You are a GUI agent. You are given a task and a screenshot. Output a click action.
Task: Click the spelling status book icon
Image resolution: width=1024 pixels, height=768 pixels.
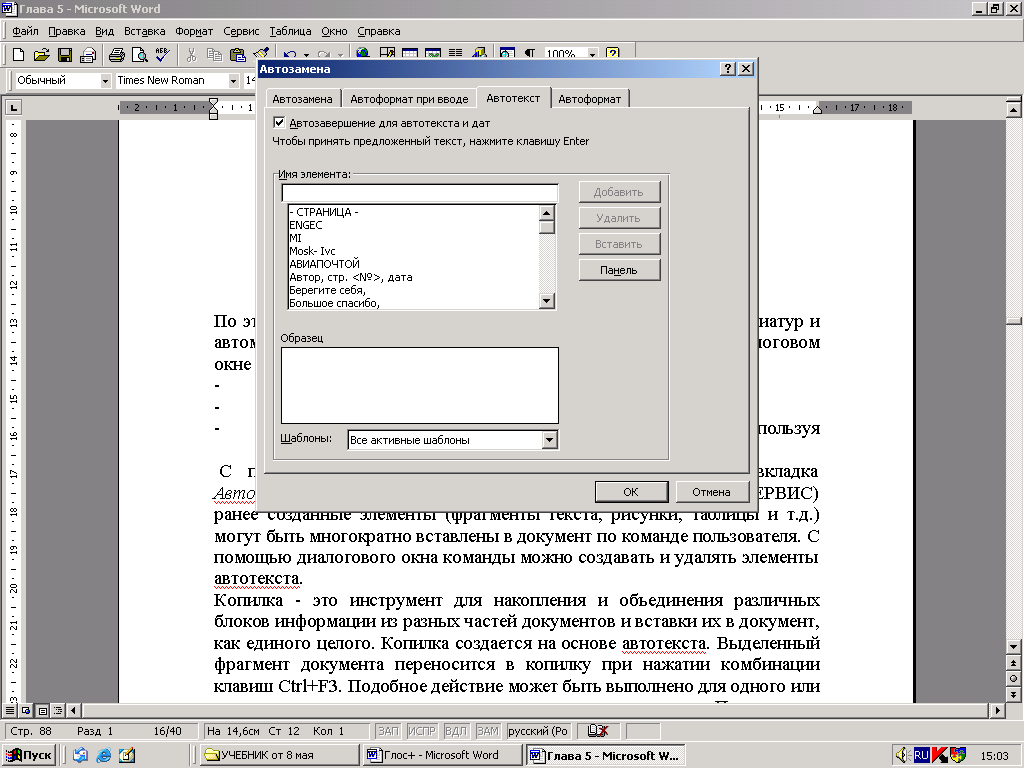click(x=598, y=731)
